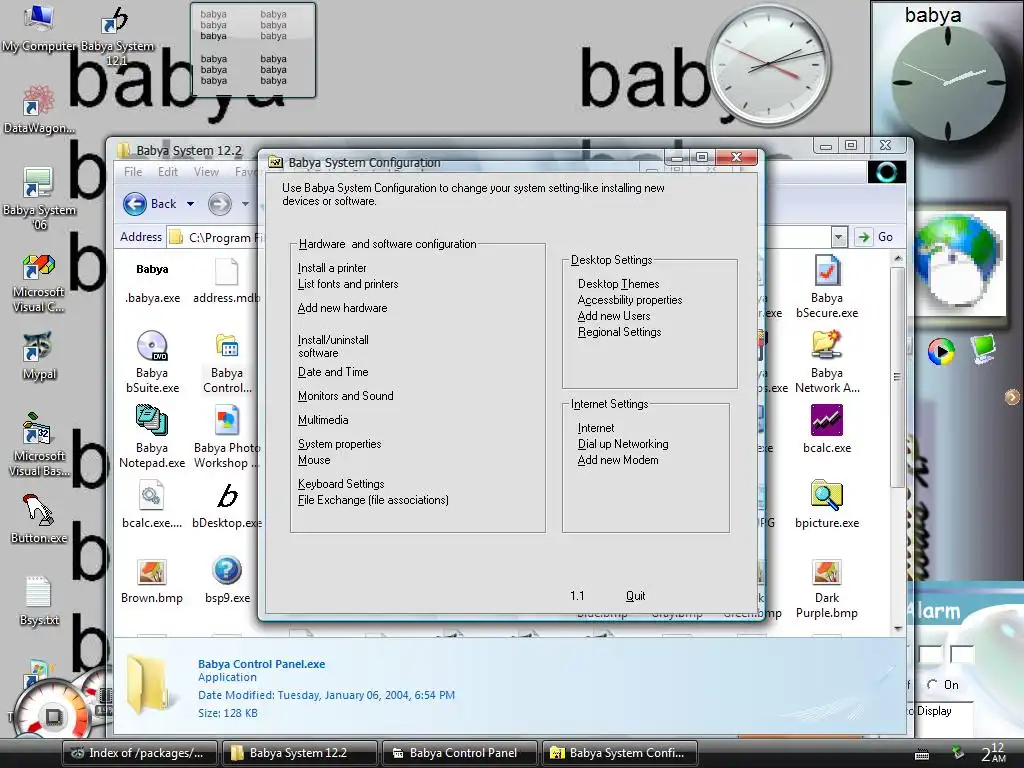Click media player icon in sidebar
The width and height of the screenshot is (1024, 768).
pyautogui.click(x=941, y=351)
